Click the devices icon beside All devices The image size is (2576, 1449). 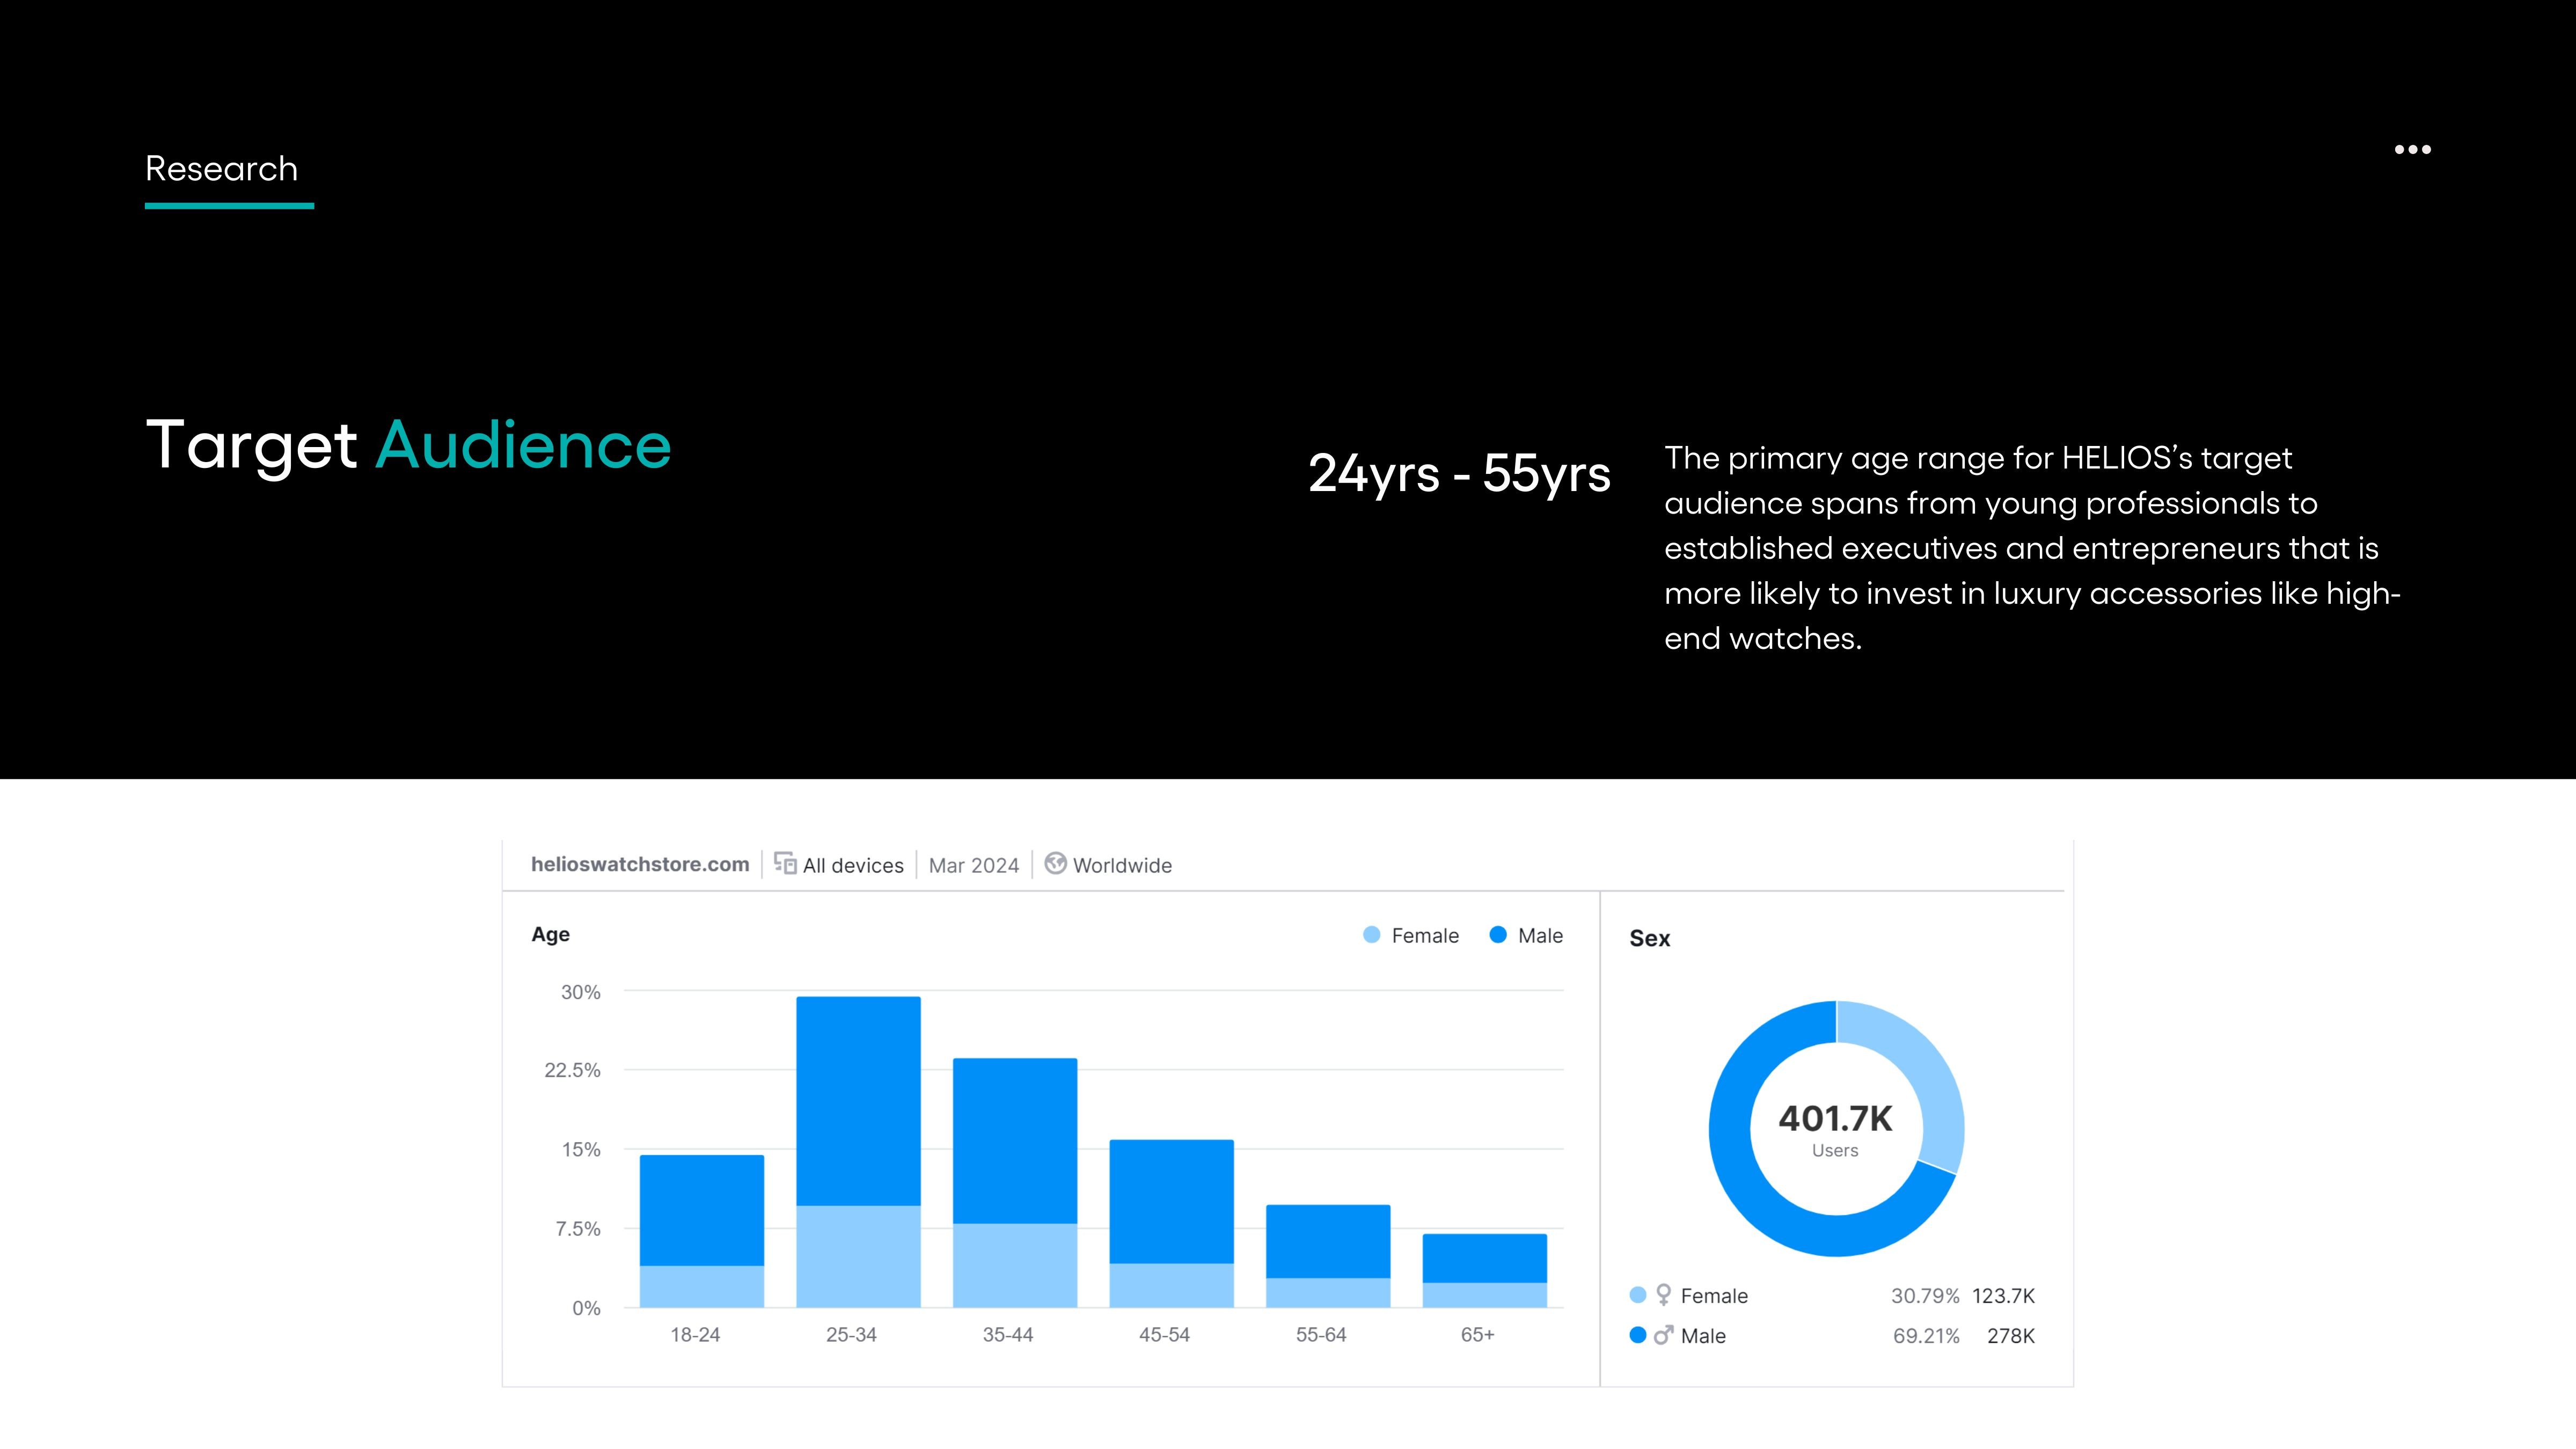tap(785, 863)
